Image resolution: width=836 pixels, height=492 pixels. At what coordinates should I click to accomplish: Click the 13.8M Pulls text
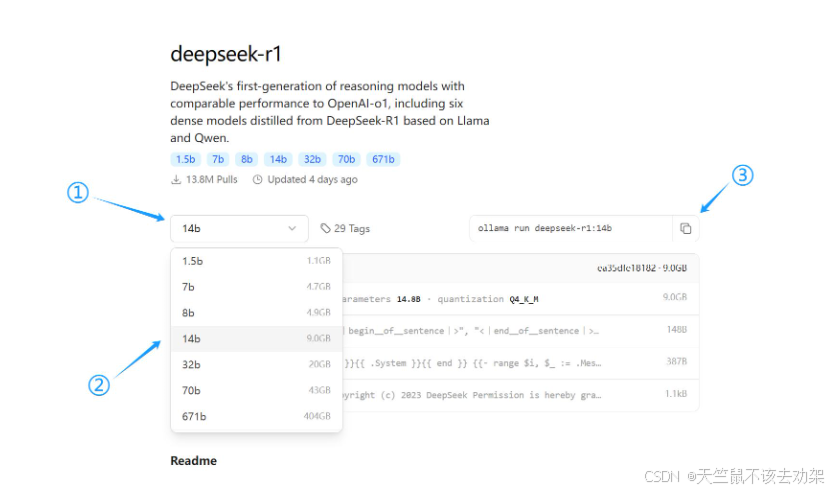212,180
